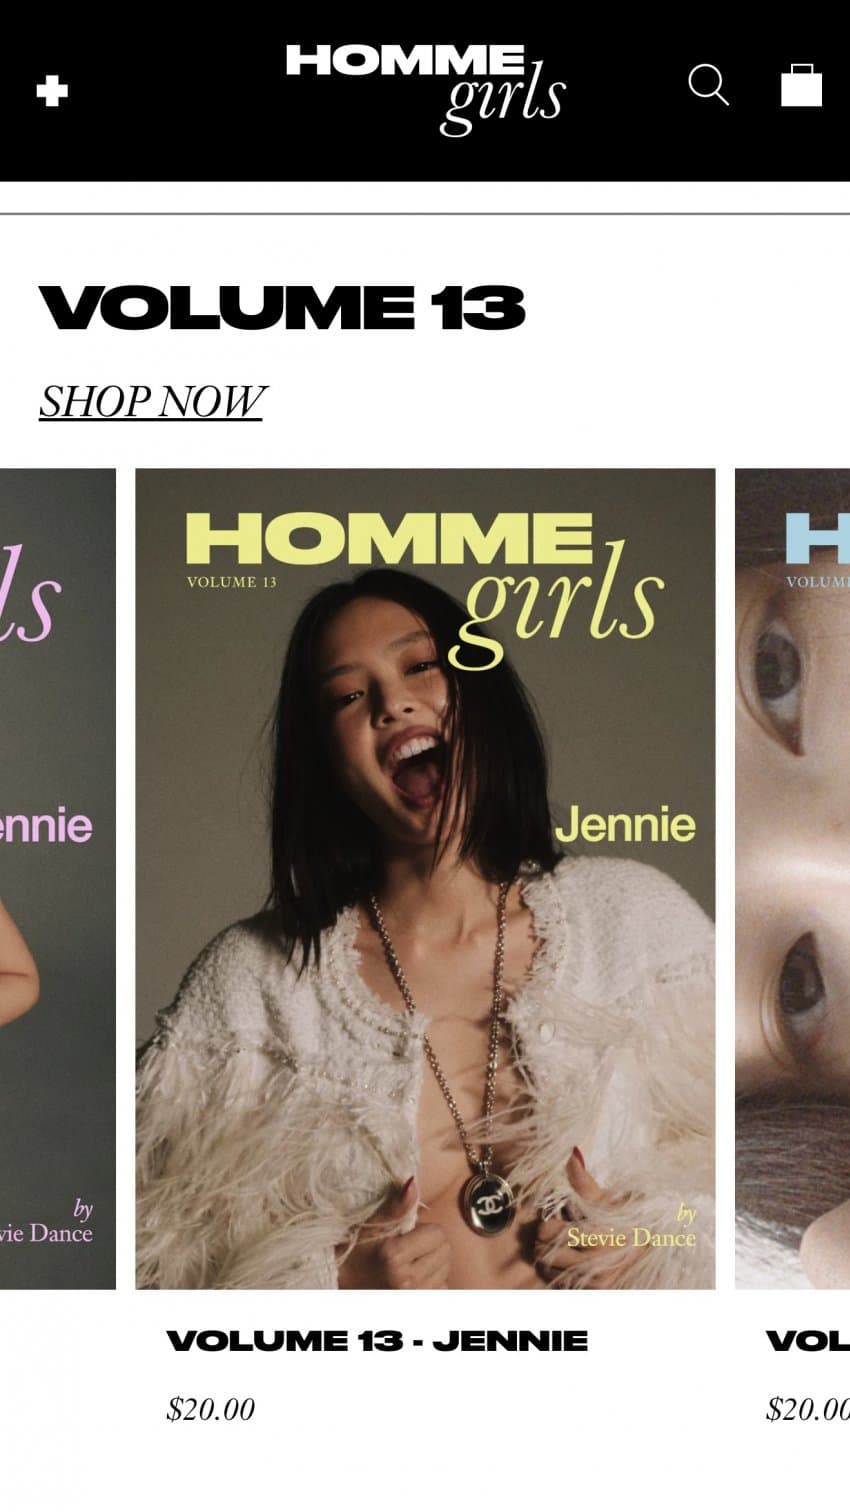This screenshot has height=1512, width=850.
Task: Click small VOLUME 13 text on center cover
Action: click(x=231, y=582)
